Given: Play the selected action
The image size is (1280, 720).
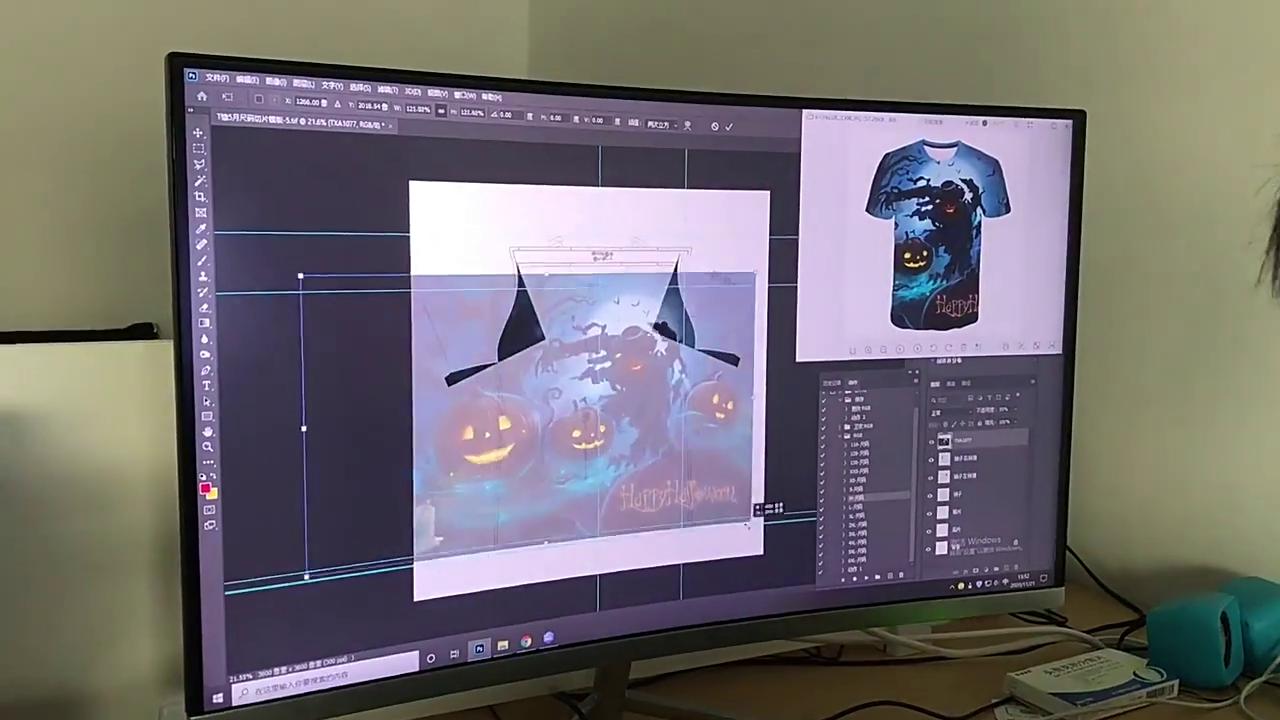Looking at the screenshot, I should 867,578.
